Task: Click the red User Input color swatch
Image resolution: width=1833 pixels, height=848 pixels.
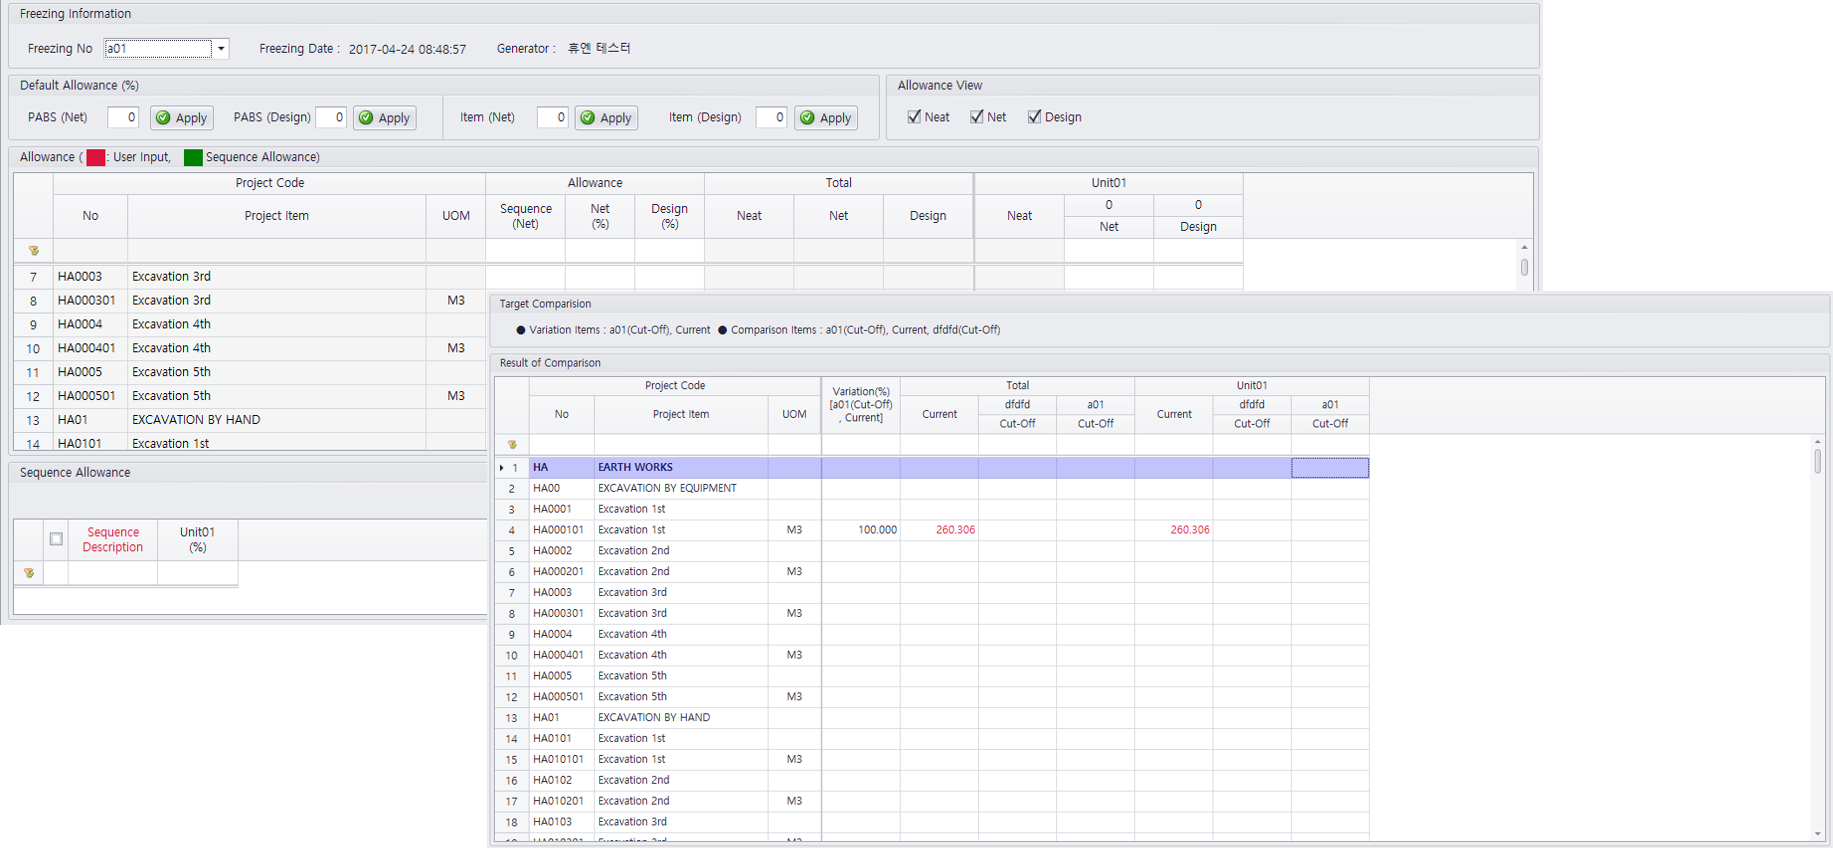Action: pyautogui.click(x=96, y=157)
